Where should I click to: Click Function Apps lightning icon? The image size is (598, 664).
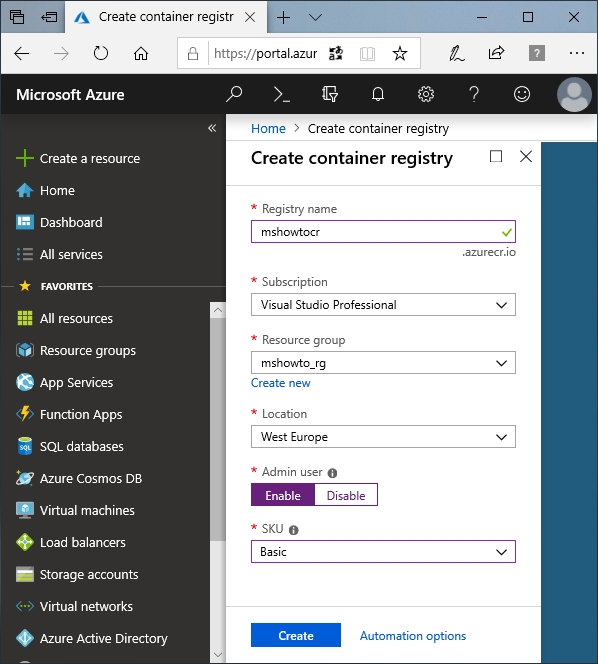point(25,414)
